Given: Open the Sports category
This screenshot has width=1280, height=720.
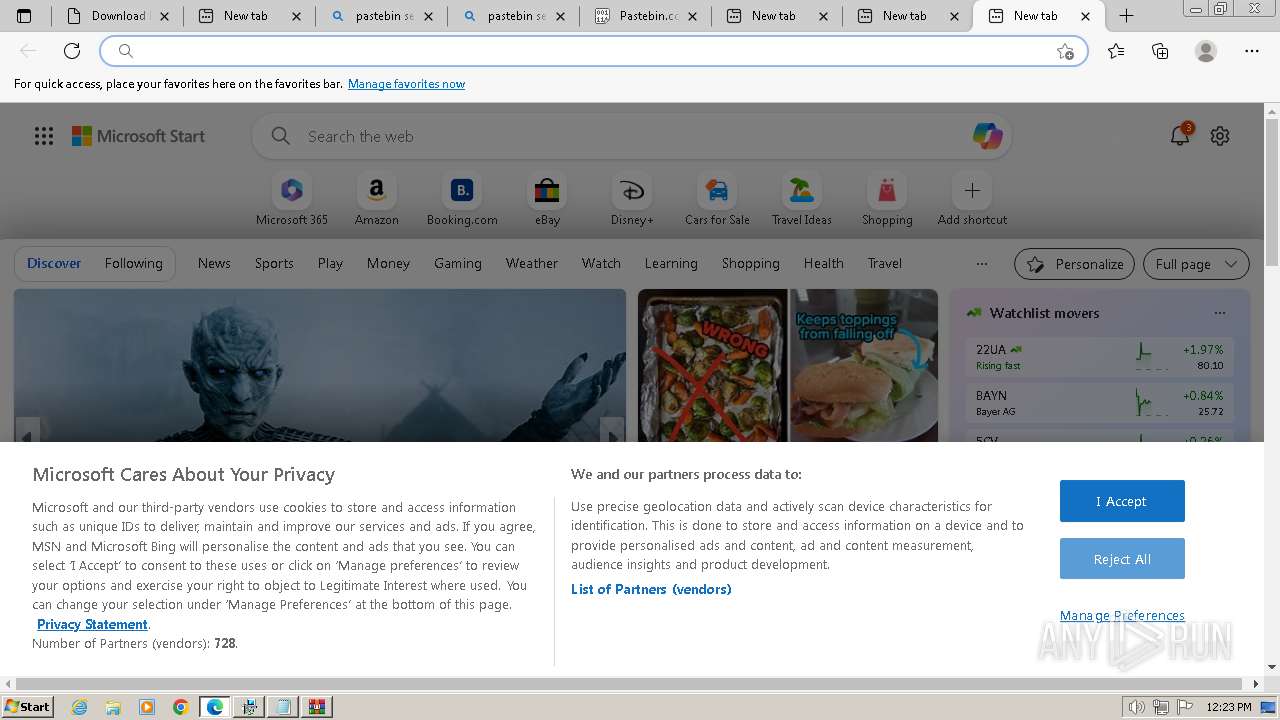Looking at the screenshot, I should [274, 263].
